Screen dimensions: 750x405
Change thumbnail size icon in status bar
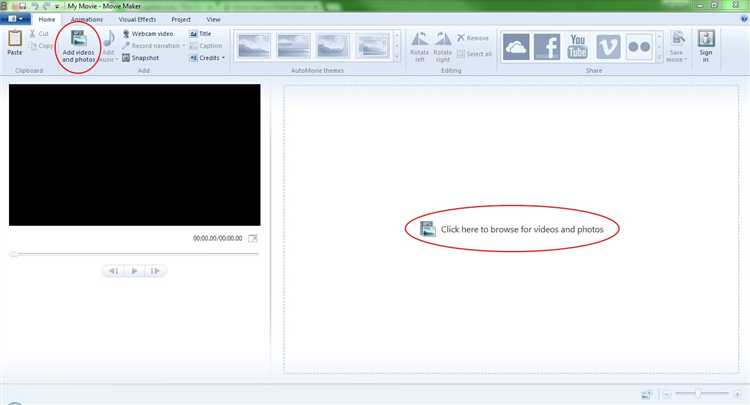pyautogui.click(x=647, y=394)
